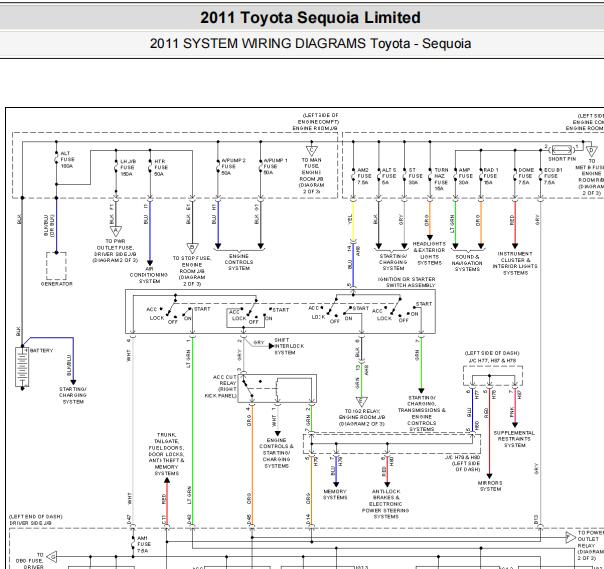Click the "SHORT PIN" label
604x569 pixels.
click(562, 159)
